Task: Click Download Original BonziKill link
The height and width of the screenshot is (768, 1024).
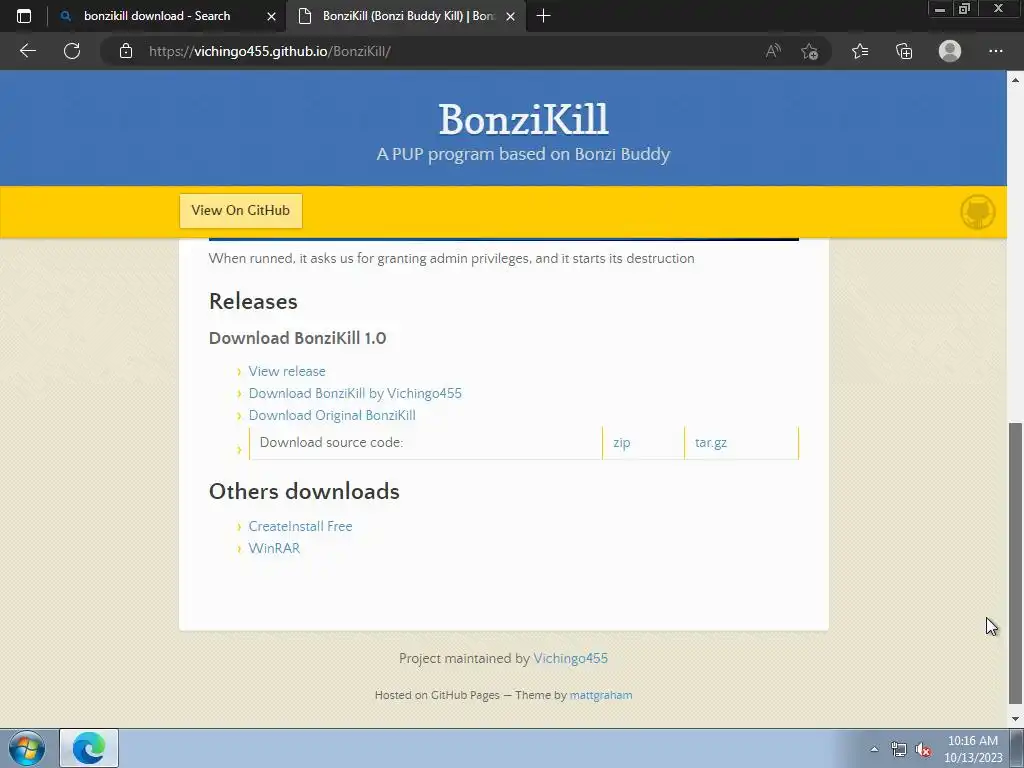Action: coord(332,415)
